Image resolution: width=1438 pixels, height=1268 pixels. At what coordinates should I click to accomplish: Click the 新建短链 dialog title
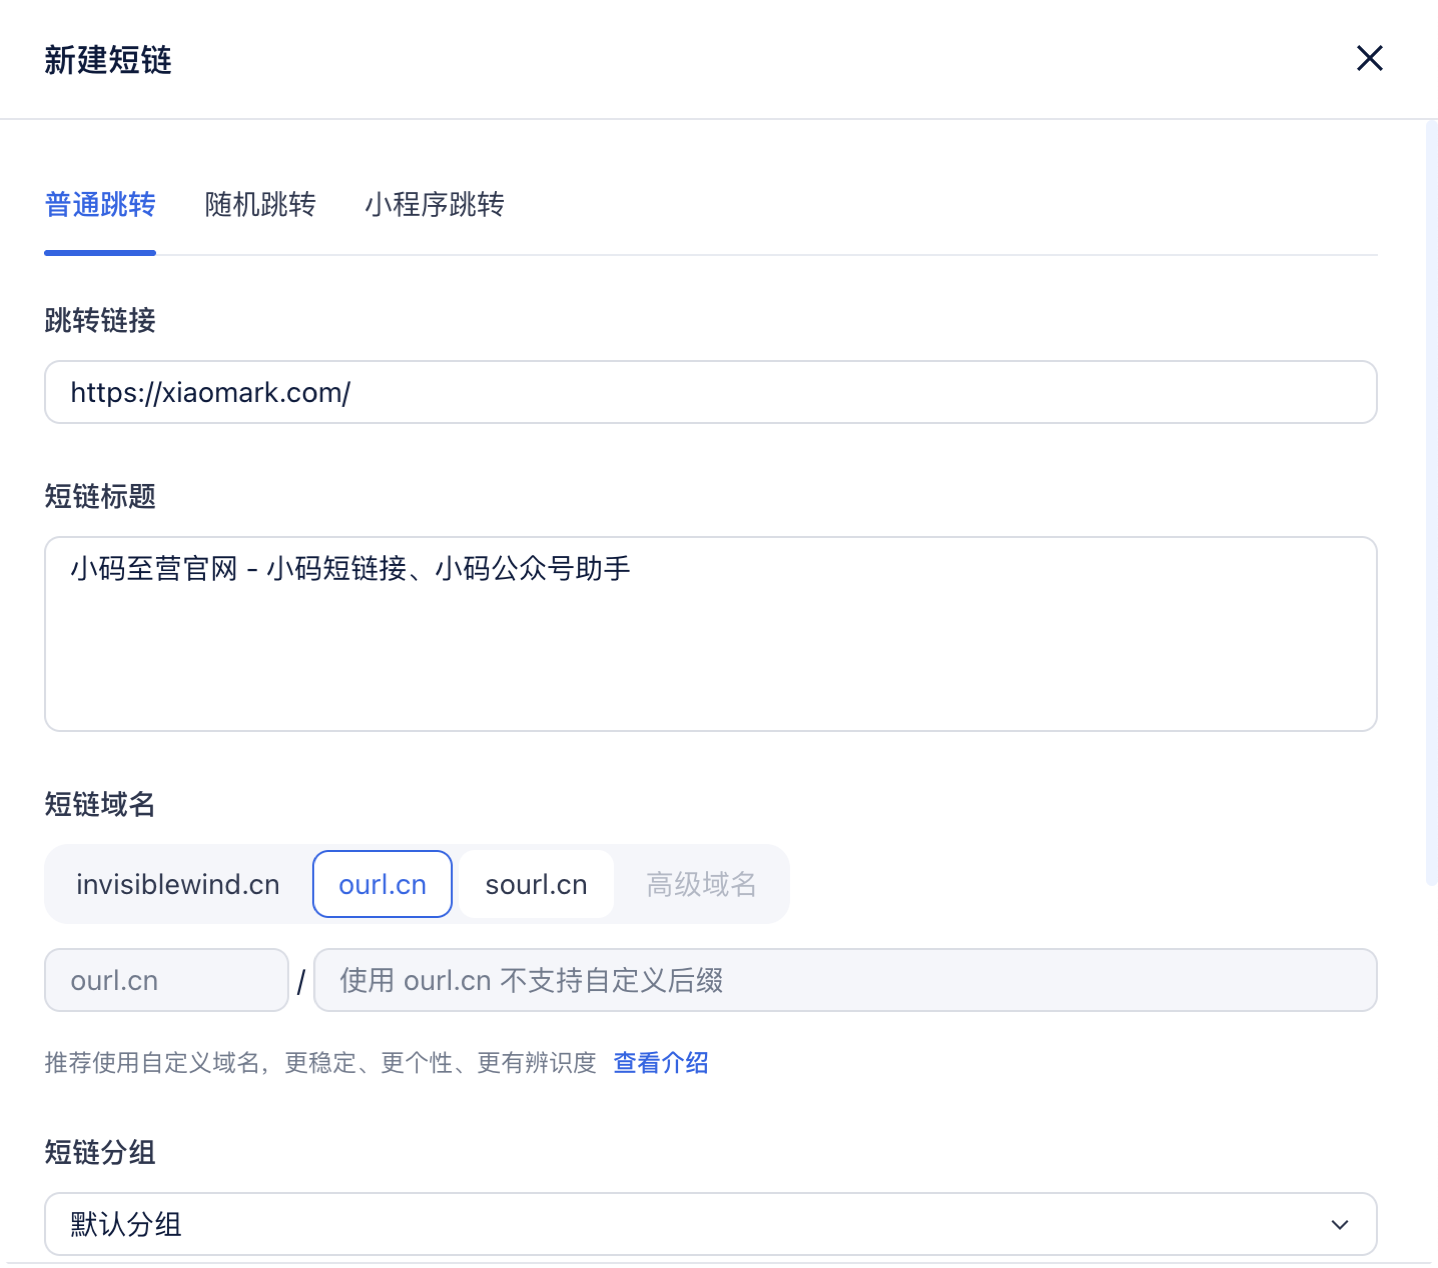tap(108, 60)
